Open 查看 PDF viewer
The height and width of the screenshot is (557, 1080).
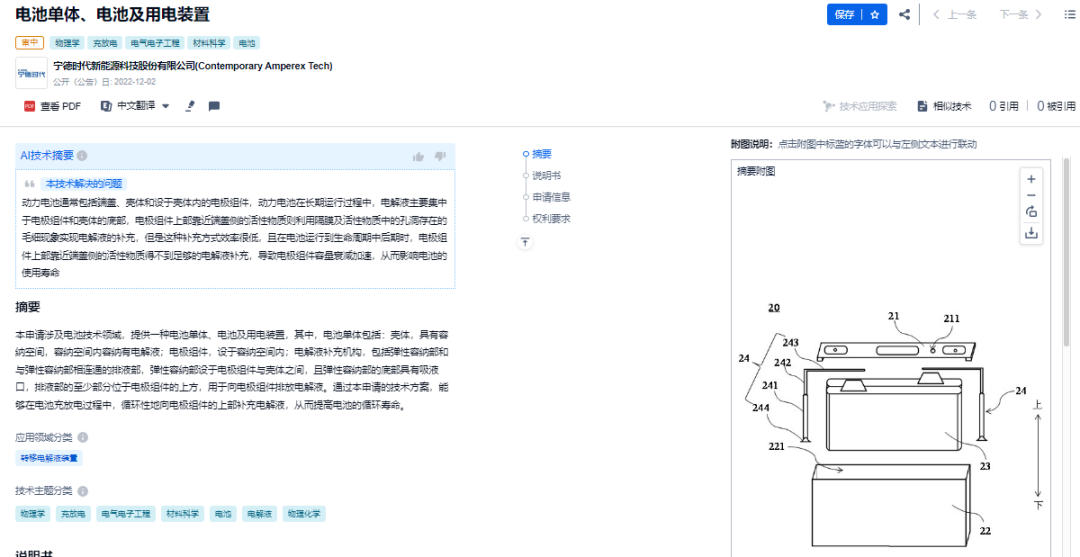point(52,106)
